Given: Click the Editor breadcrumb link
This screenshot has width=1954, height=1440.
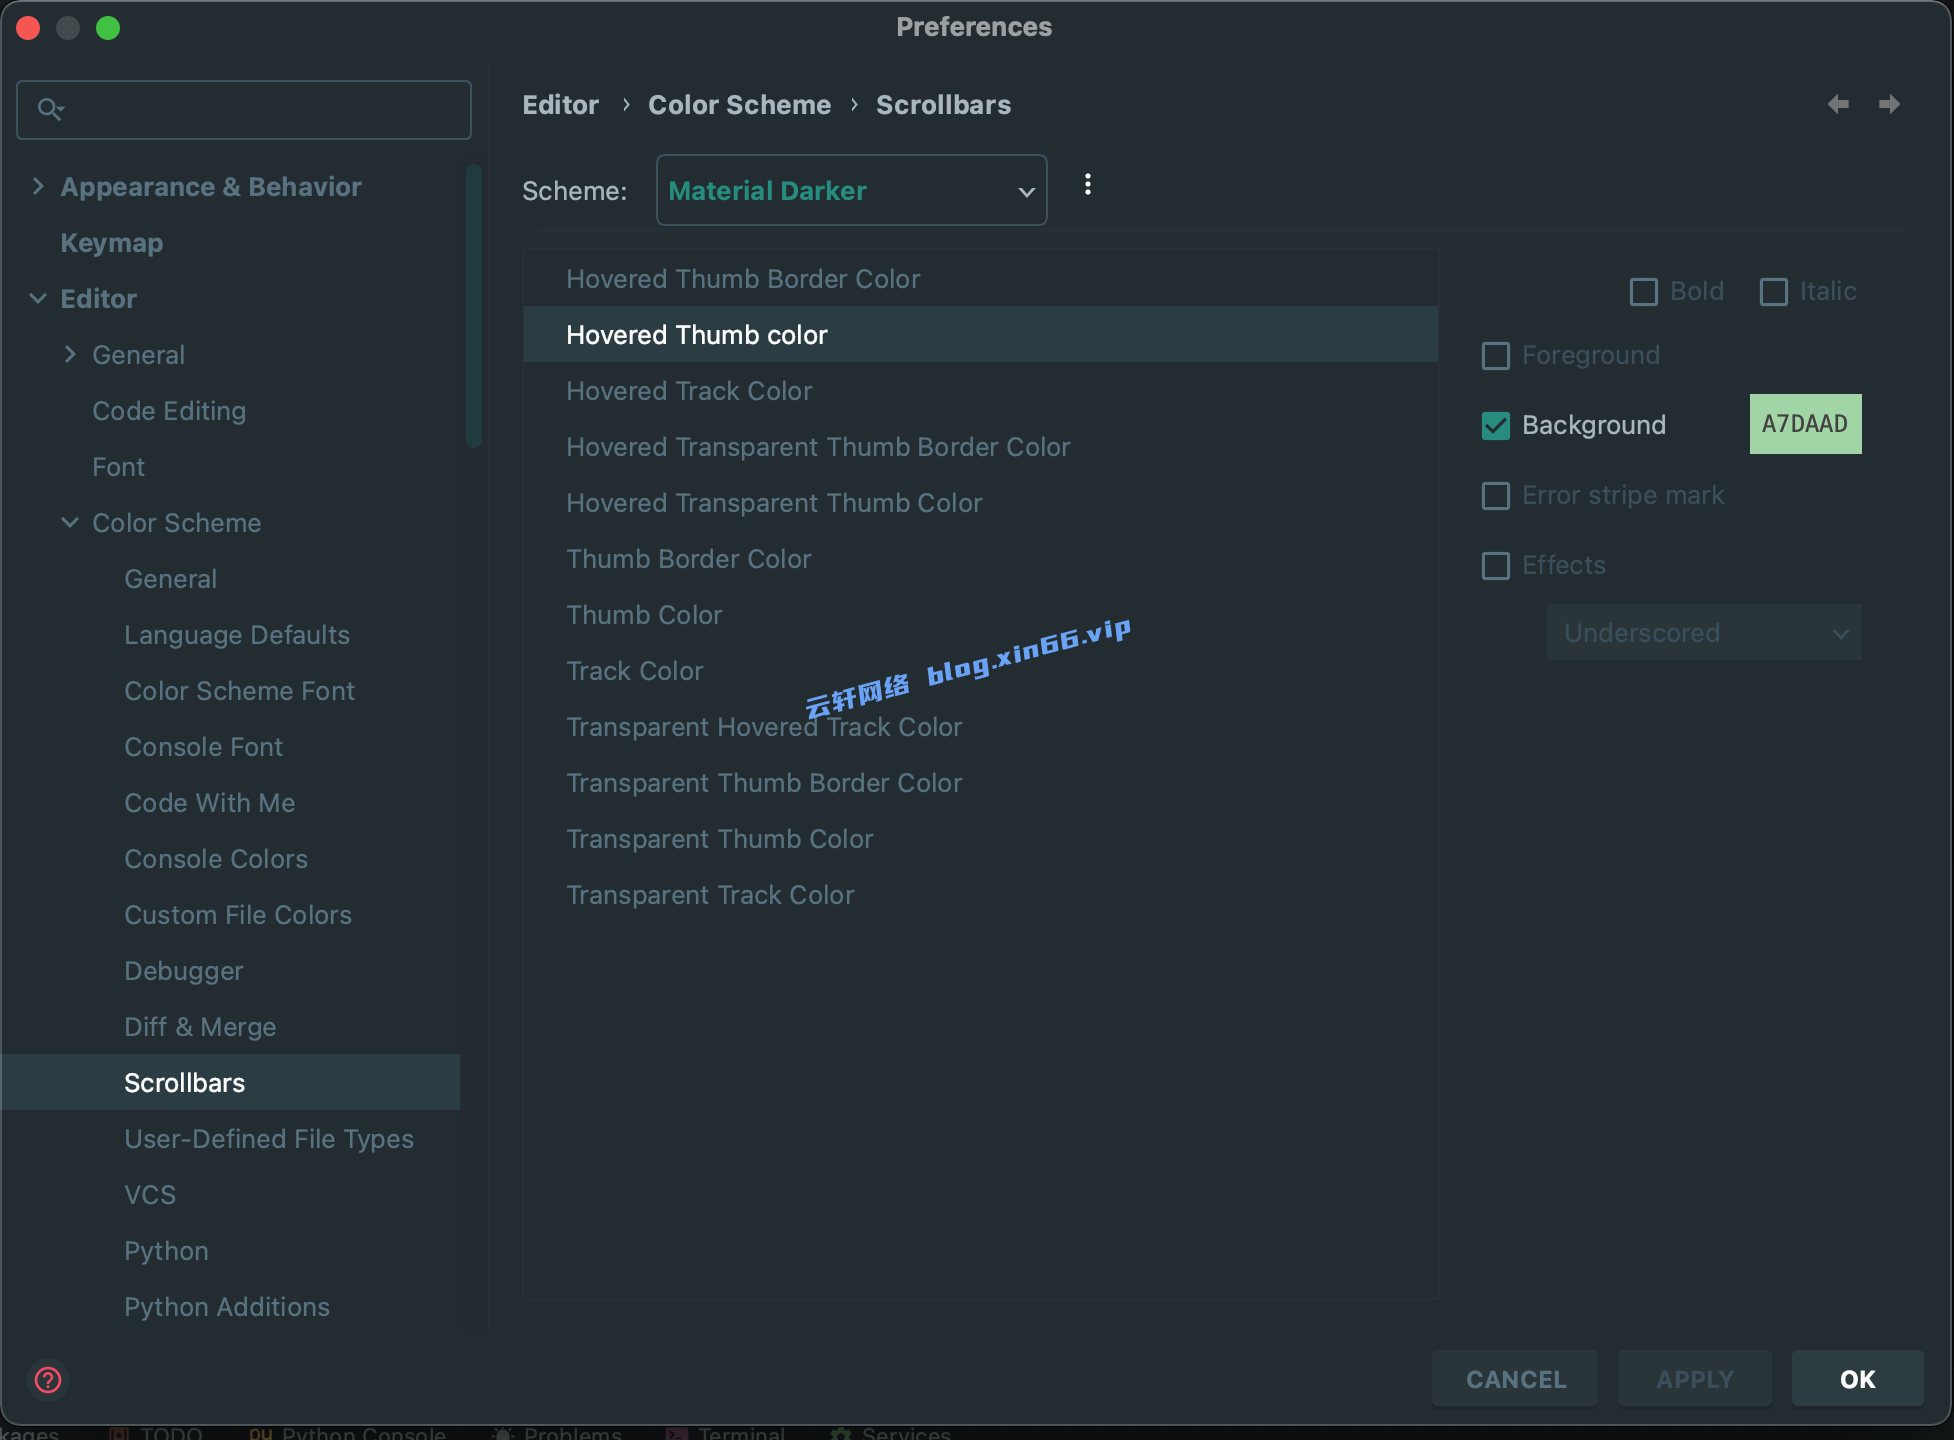Looking at the screenshot, I should [561, 105].
